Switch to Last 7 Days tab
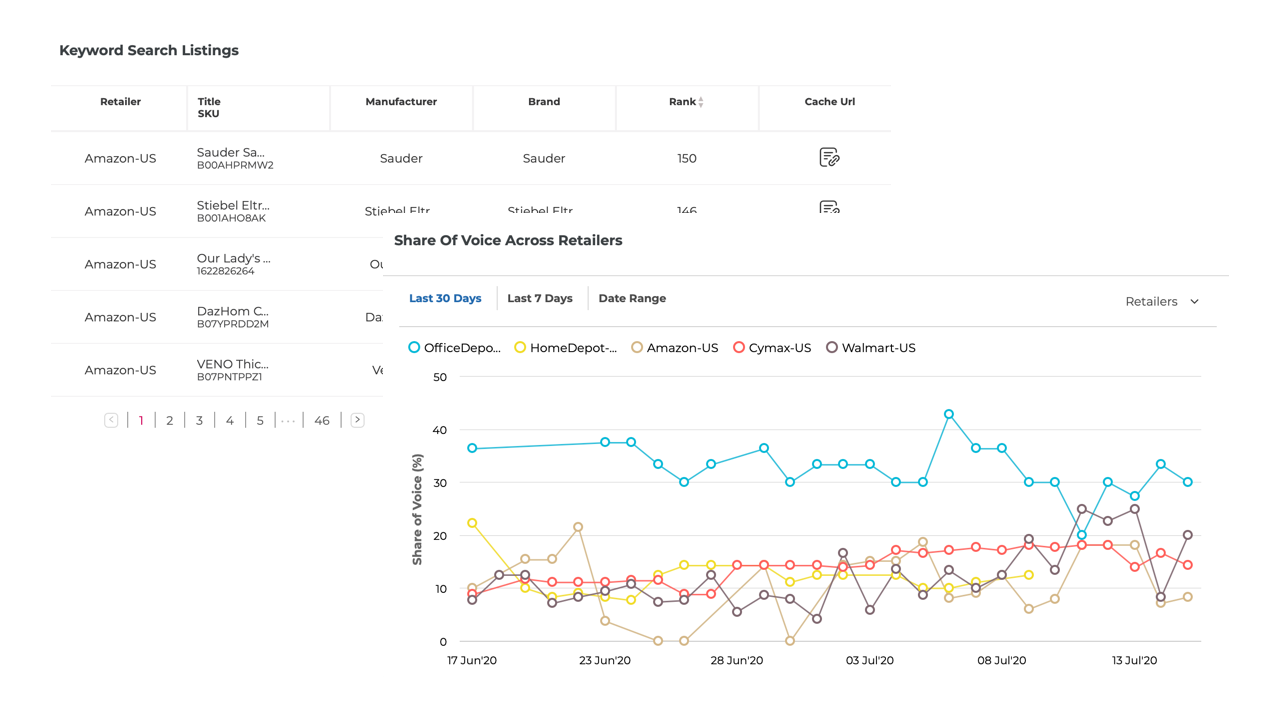 click(540, 298)
